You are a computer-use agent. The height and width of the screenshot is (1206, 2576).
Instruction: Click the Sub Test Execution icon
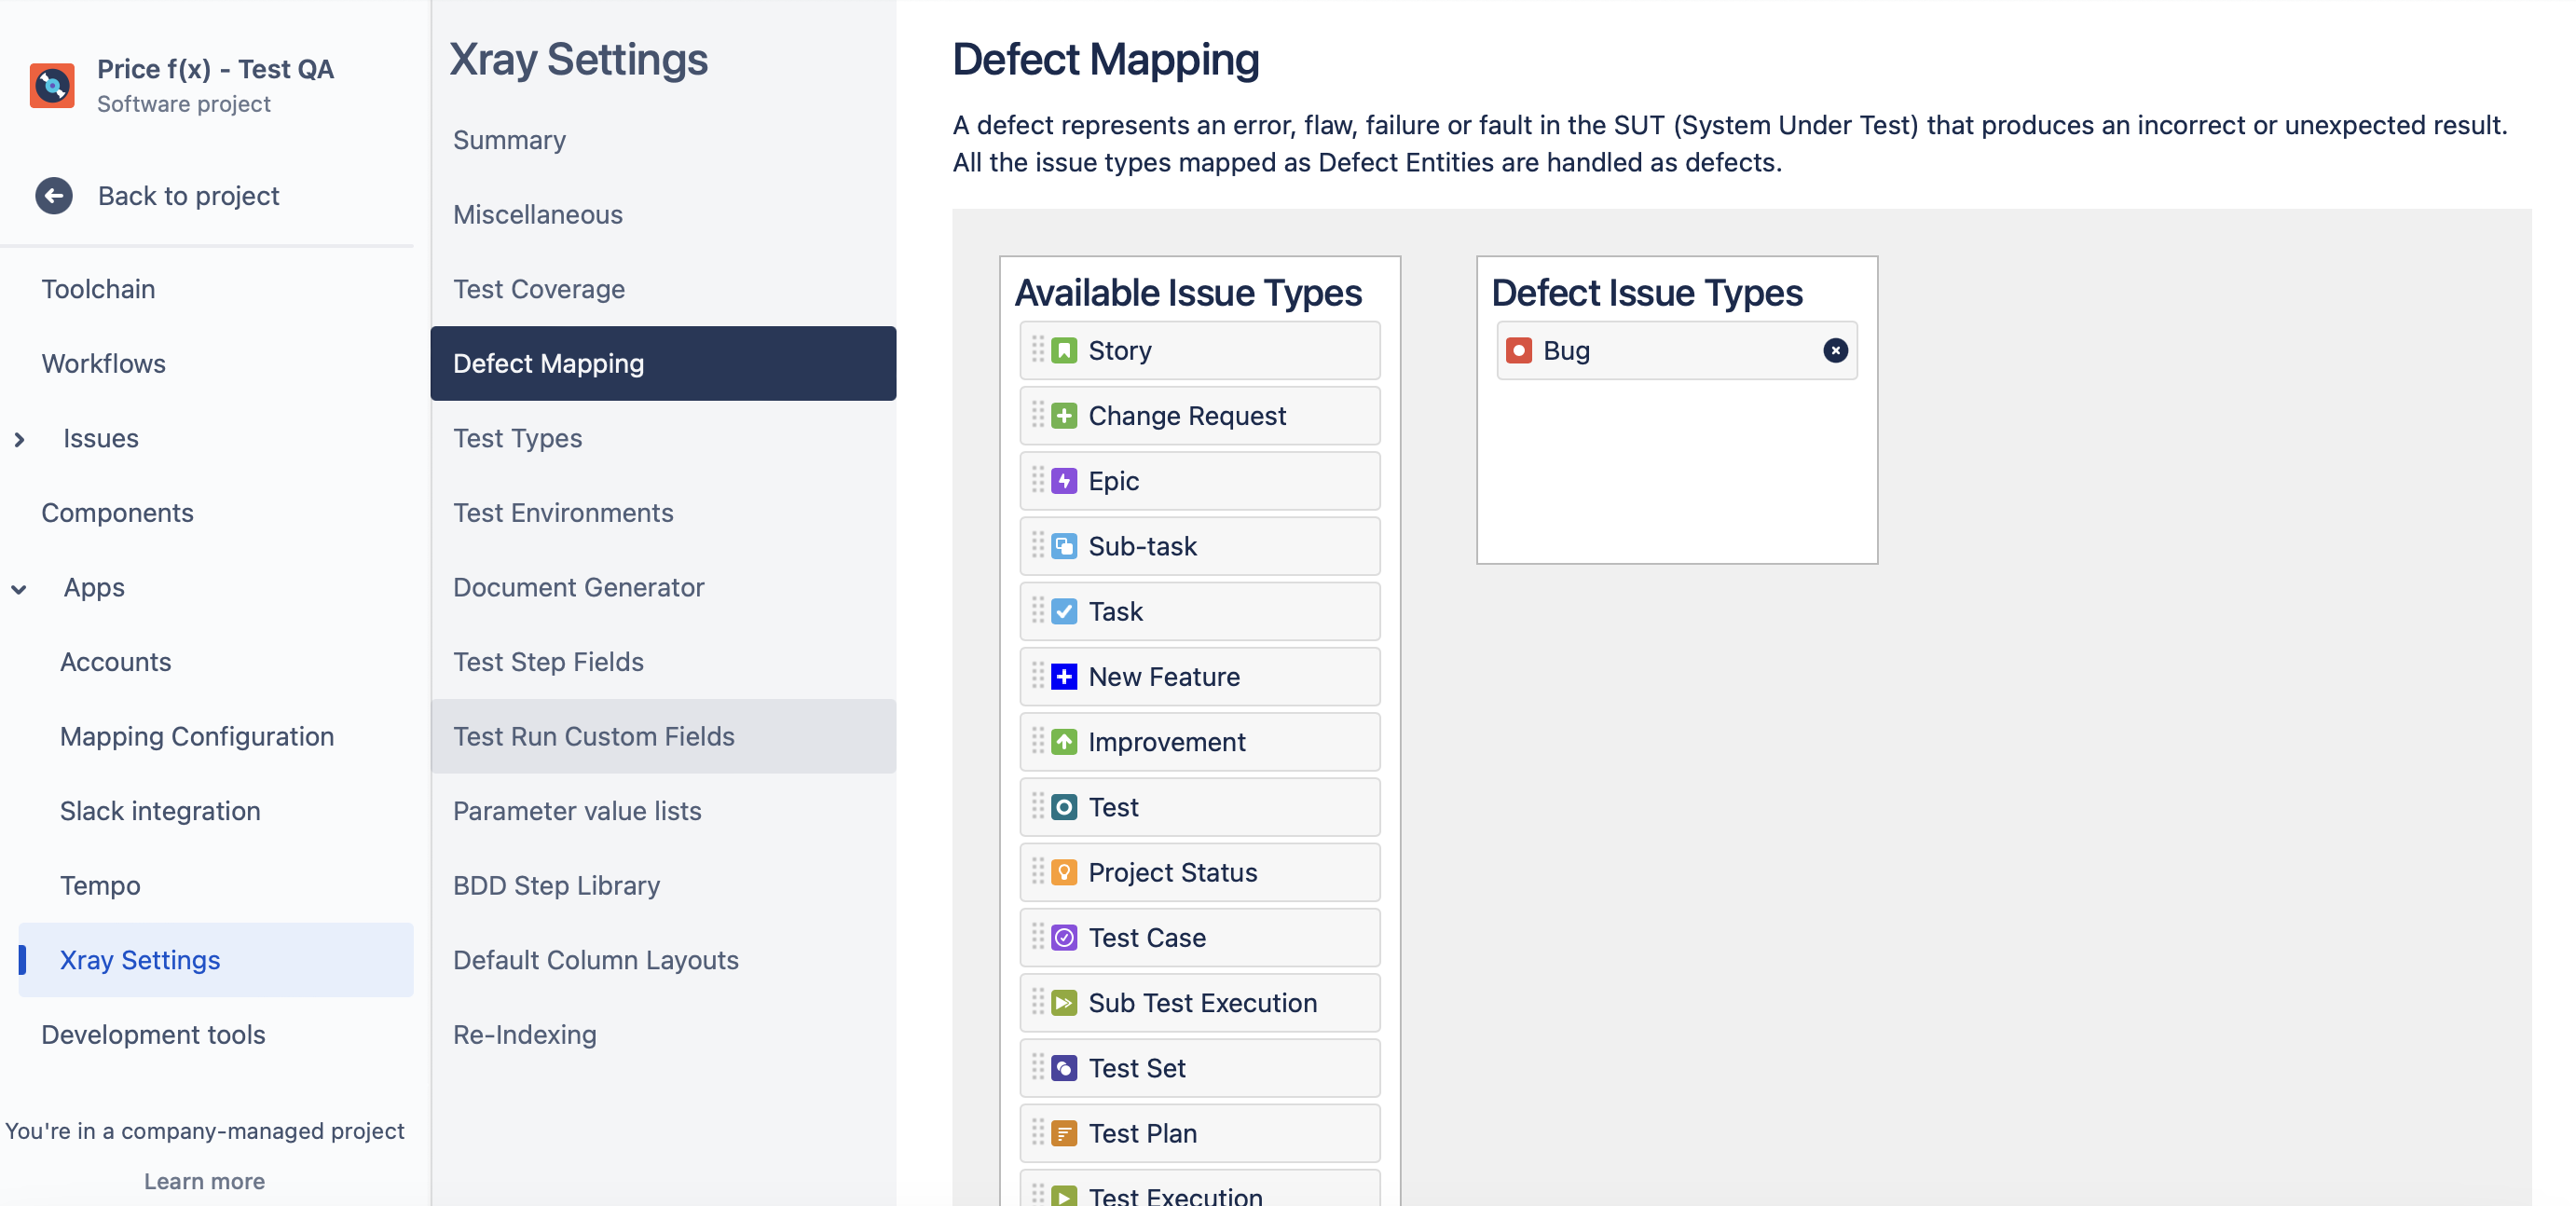(1064, 1003)
